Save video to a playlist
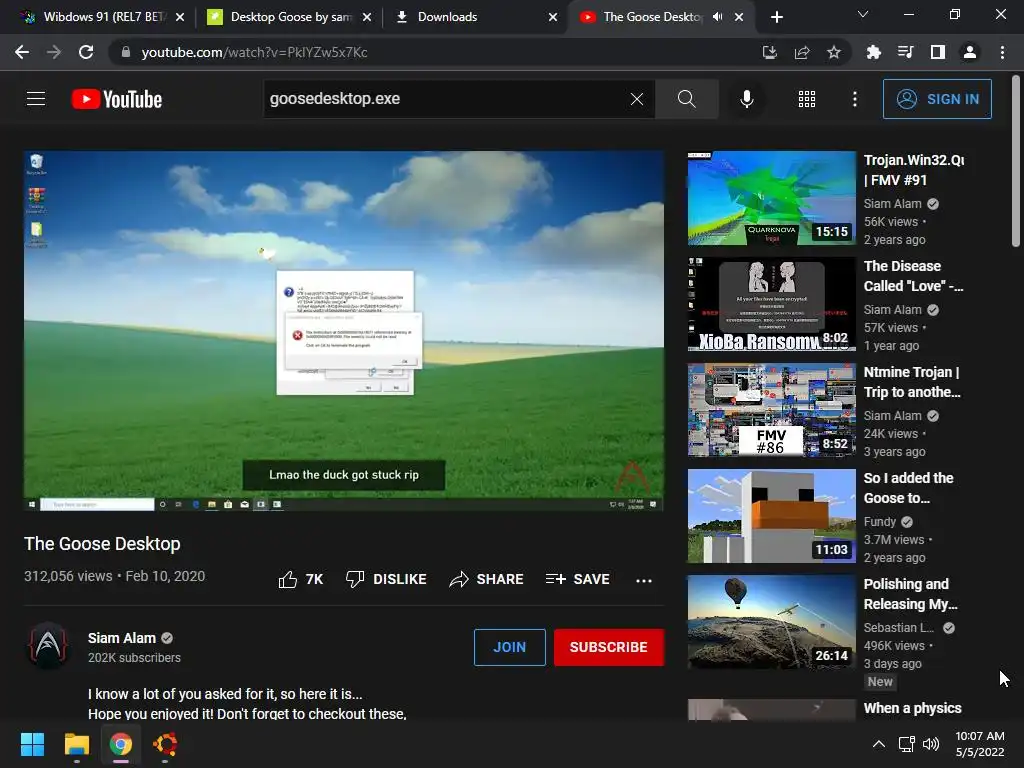Screen dimensions: 1024x768 (x=577, y=579)
